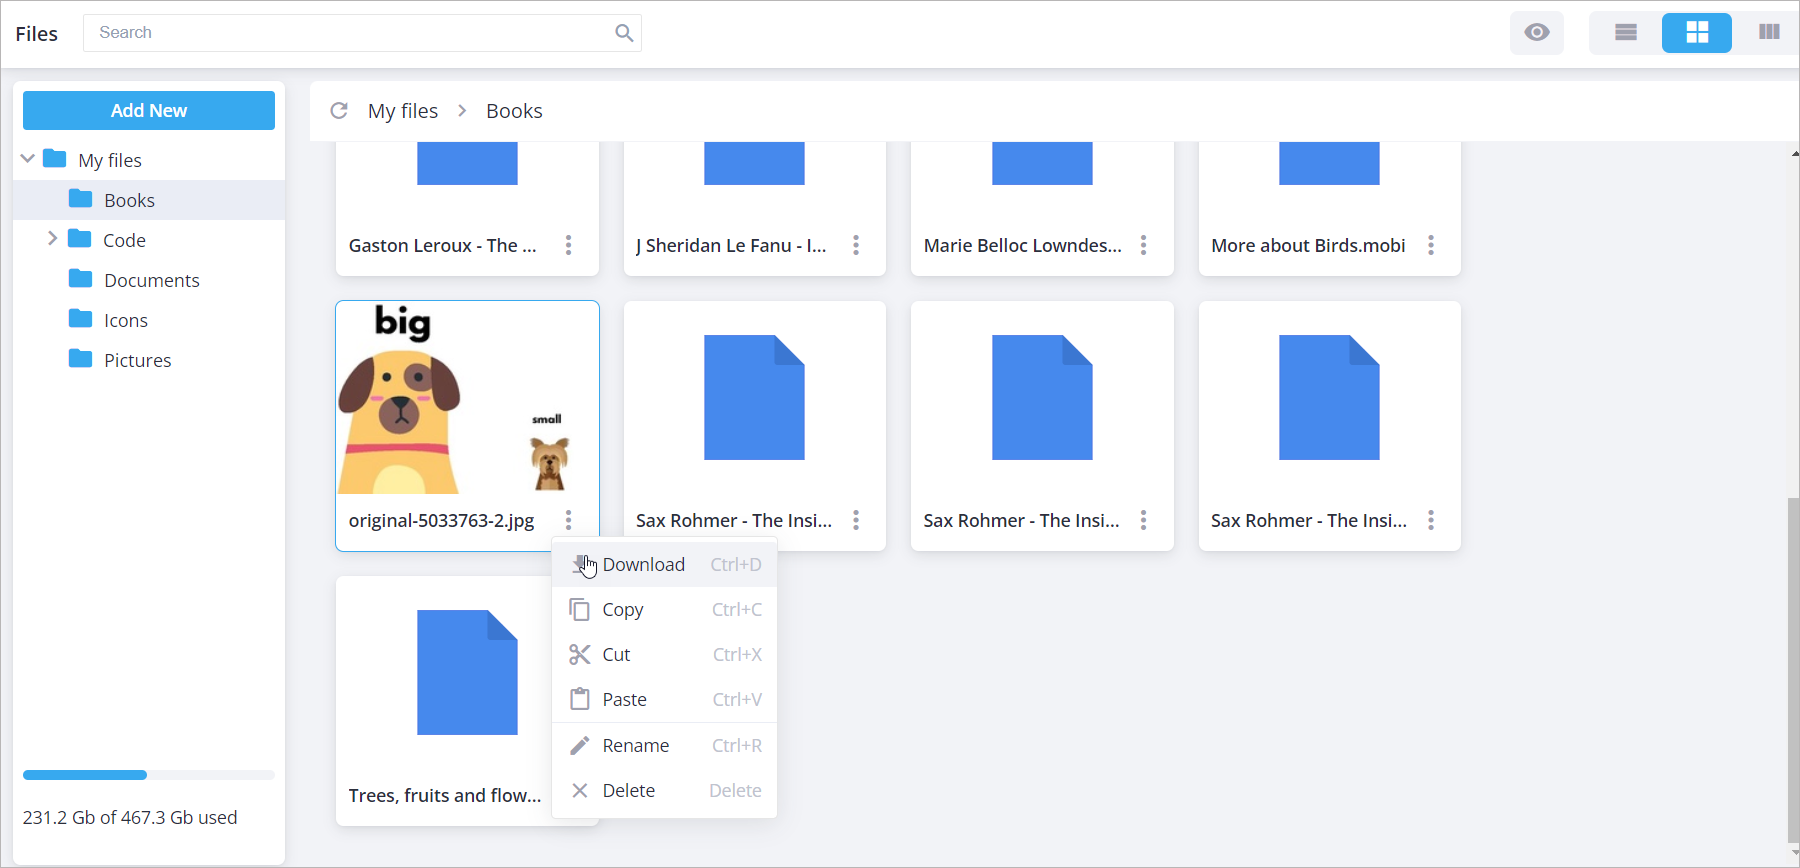Select Delete in the context menu
The height and width of the screenshot is (868, 1800).
(x=628, y=791)
